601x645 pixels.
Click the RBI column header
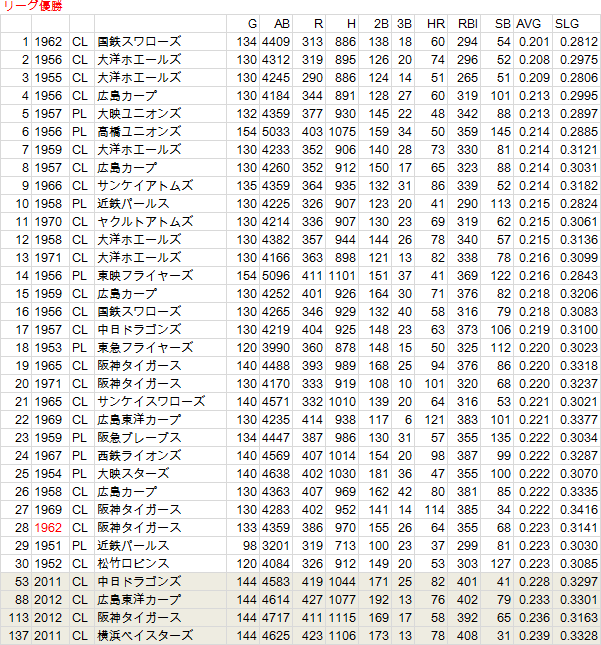click(468, 24)
